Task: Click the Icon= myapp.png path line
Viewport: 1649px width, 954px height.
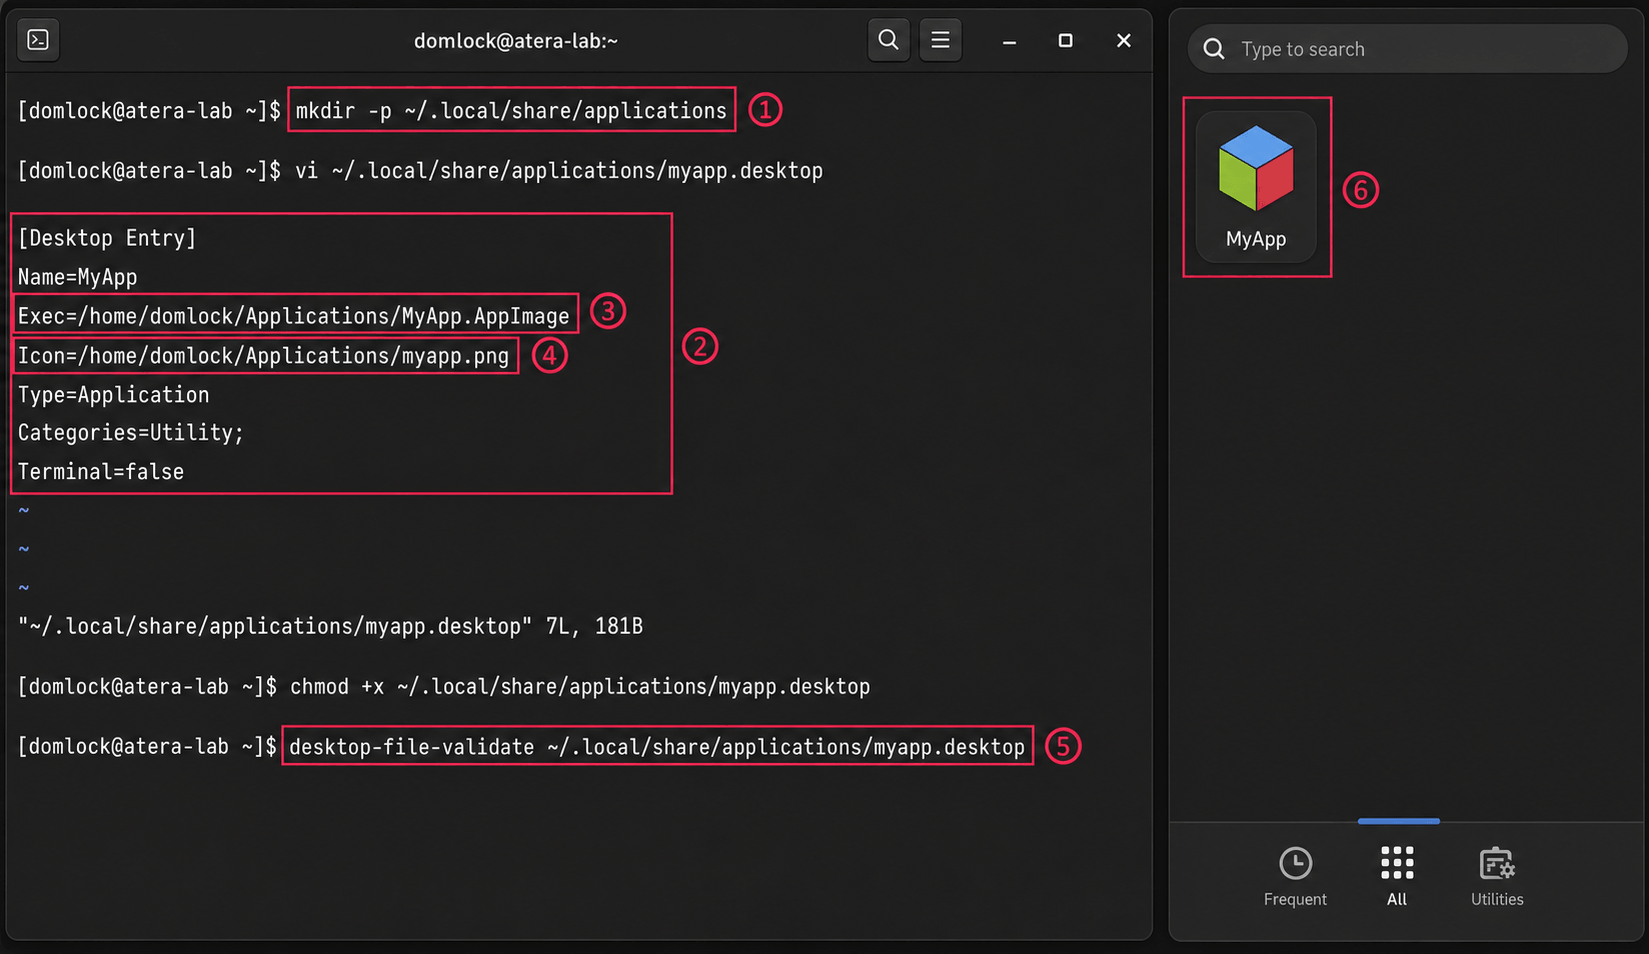Action: tap(263, 356)
